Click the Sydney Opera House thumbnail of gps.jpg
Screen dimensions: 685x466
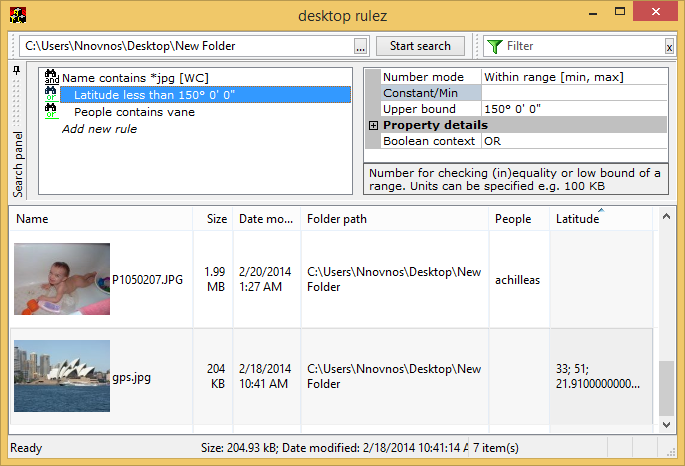point(62,376)
